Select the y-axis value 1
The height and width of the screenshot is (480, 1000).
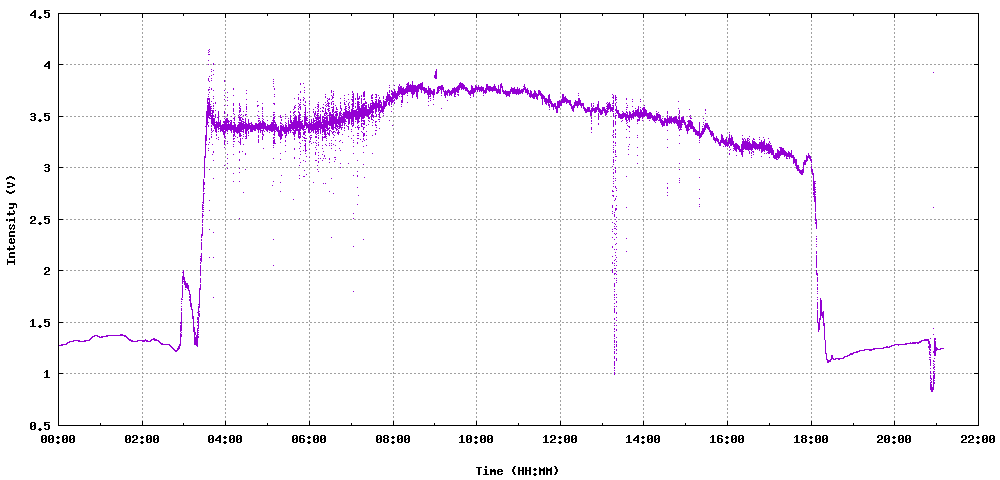[x=47, y=374]
